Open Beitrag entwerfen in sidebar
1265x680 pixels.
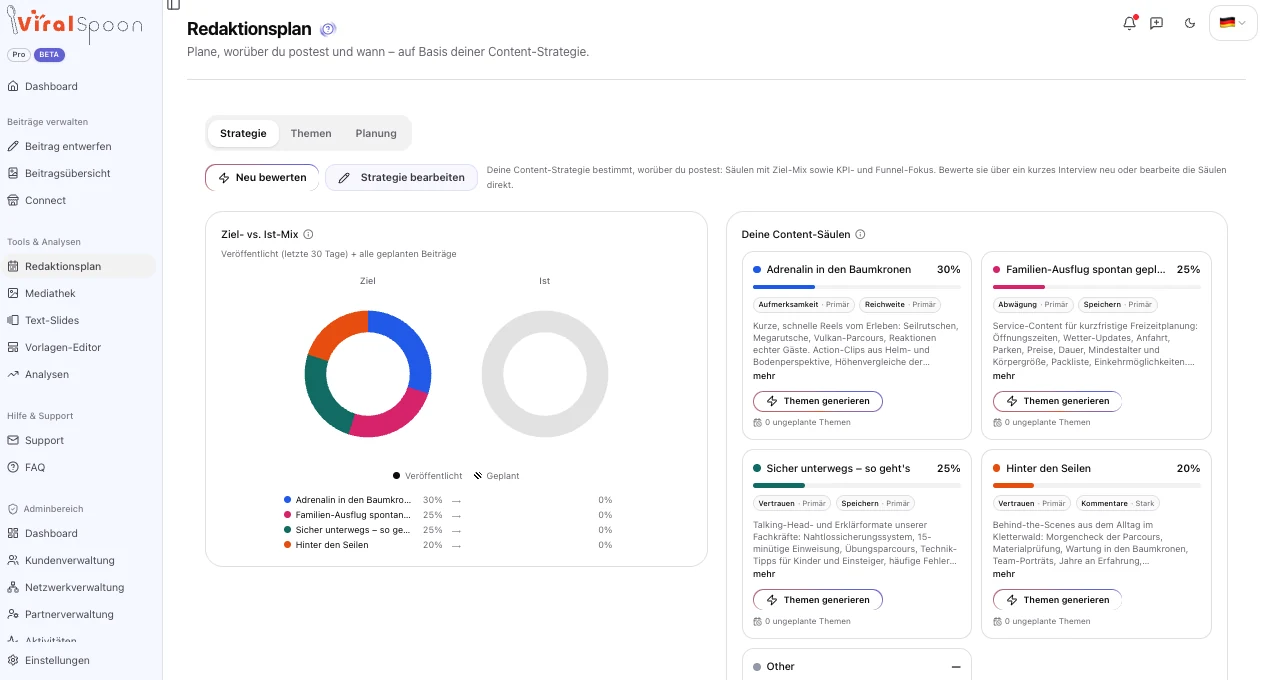coord(80,146)
